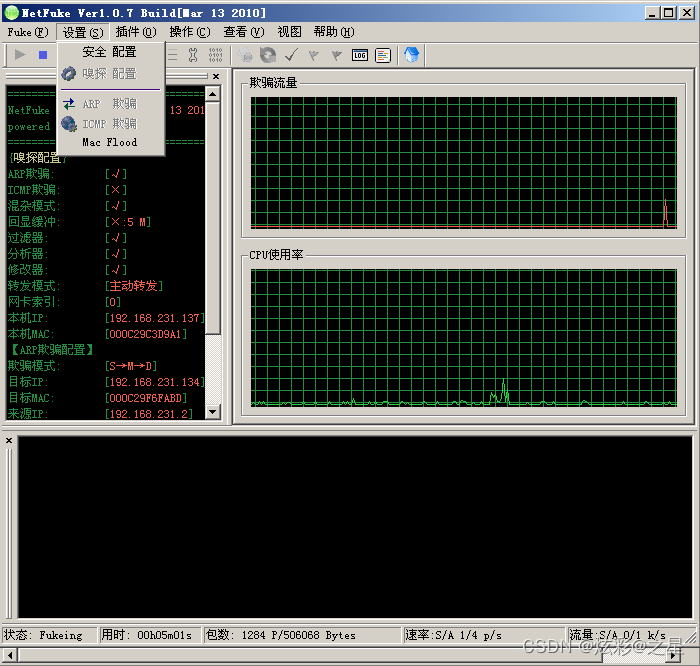Open the 查看 (V) menu
Image resolution: width=700 pixels, height=666 pixels.
[244, 32]
